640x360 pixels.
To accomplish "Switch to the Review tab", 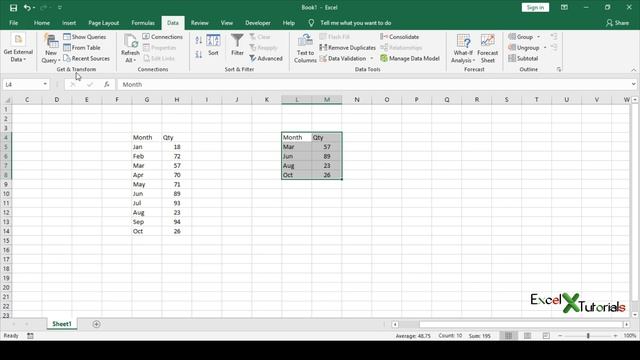I will coord(200,23).
